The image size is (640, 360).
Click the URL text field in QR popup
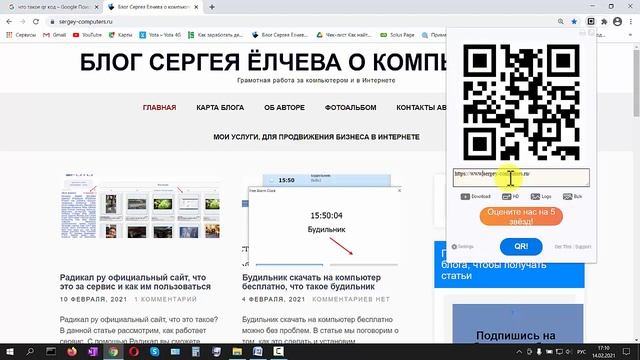tap(521, 178)
